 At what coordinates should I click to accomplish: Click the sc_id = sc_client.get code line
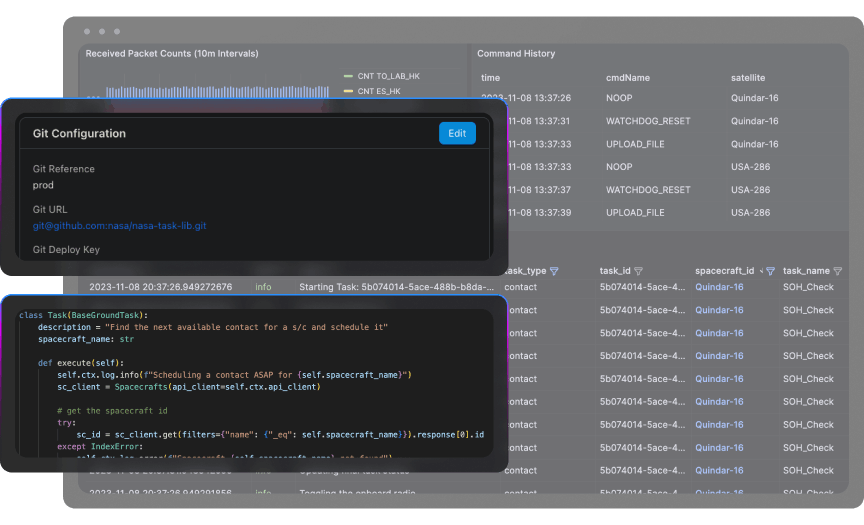click(280, 435)
